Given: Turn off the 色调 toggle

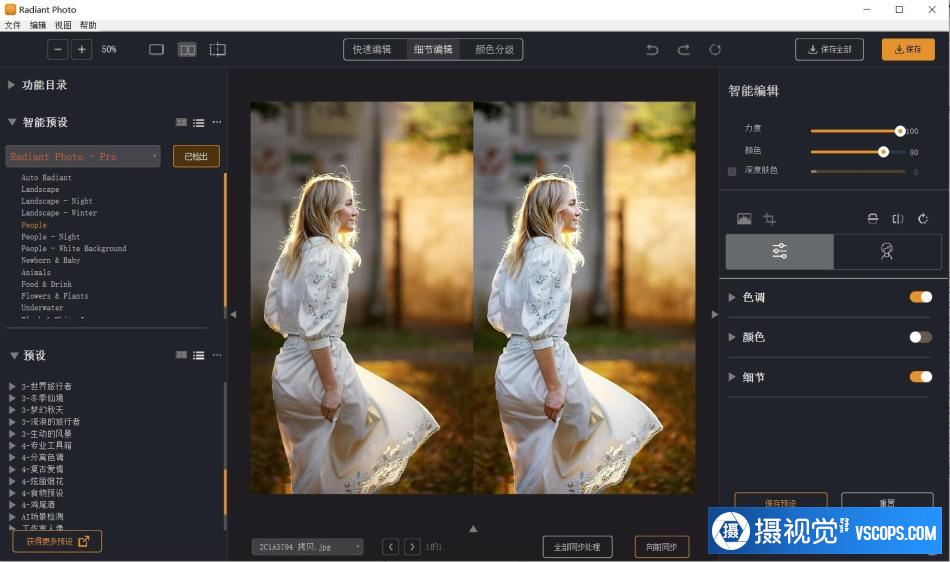Looking at the screenshot, I should click(x=920, y=297).
